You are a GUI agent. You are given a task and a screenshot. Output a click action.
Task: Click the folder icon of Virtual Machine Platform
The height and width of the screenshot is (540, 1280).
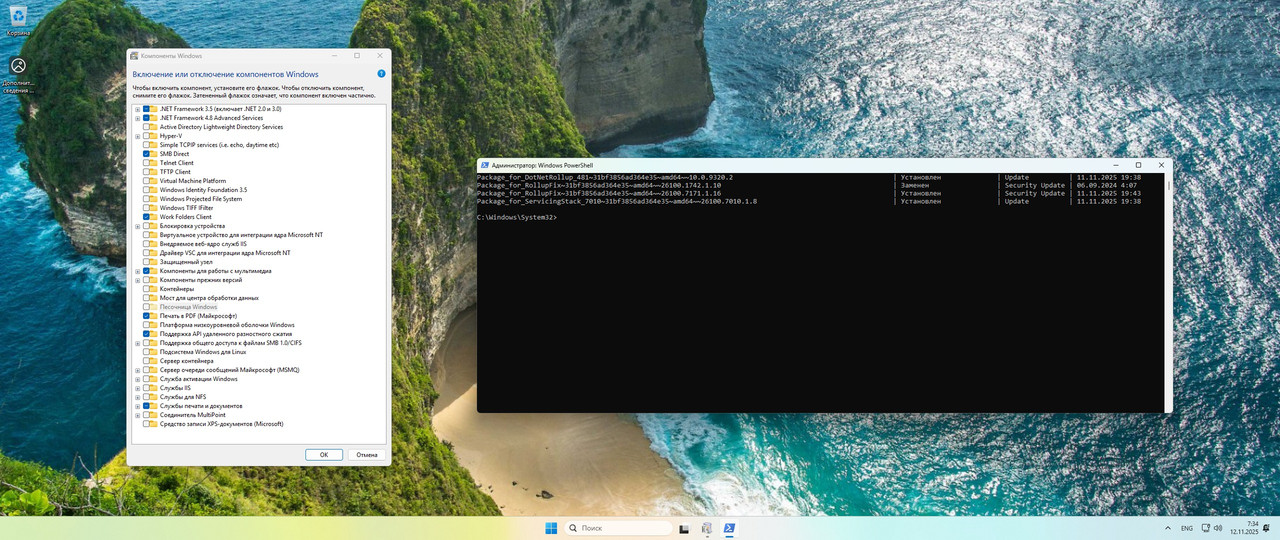[154, 181]
